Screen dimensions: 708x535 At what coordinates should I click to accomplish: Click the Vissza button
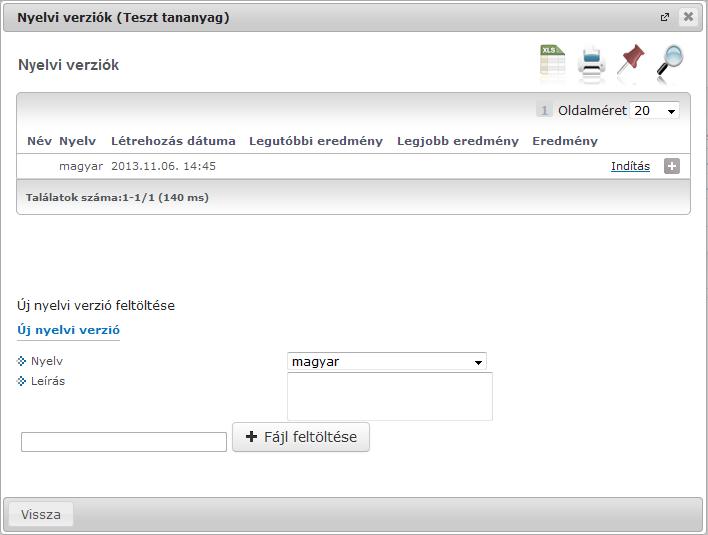41,514
